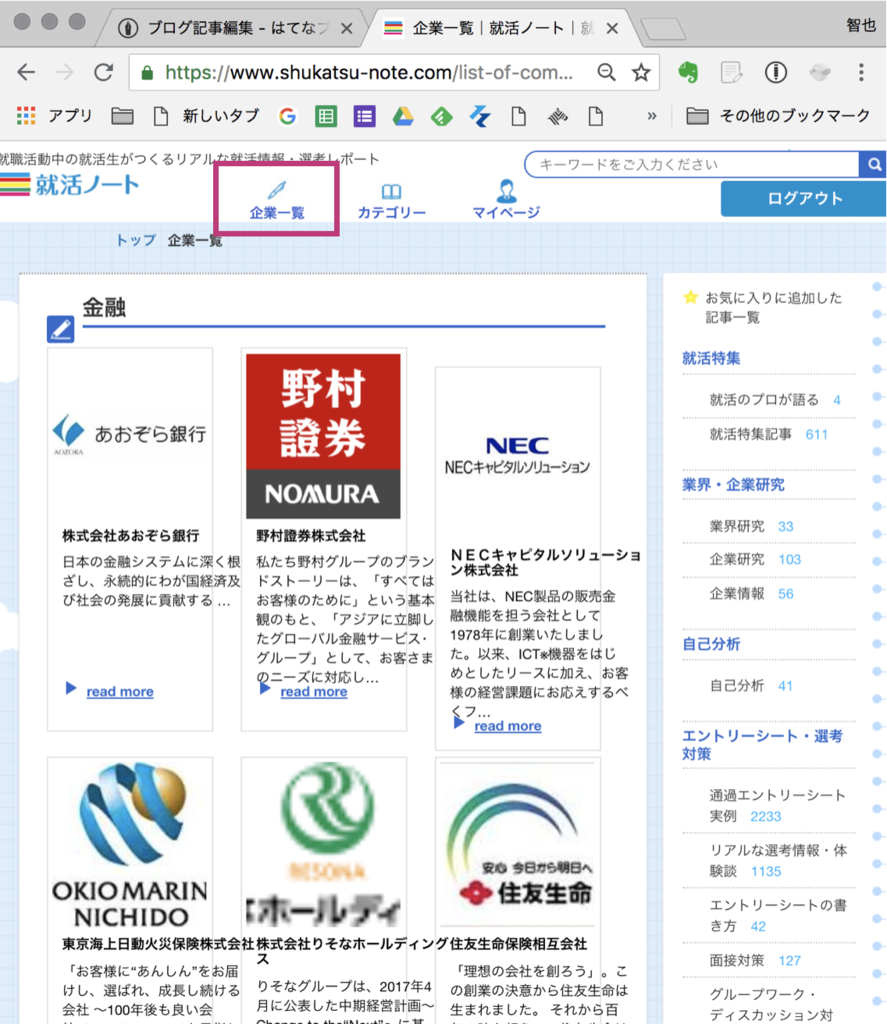Open the green Feedly bookmark icon
The image size is (887, 1024).
(442, 116)
